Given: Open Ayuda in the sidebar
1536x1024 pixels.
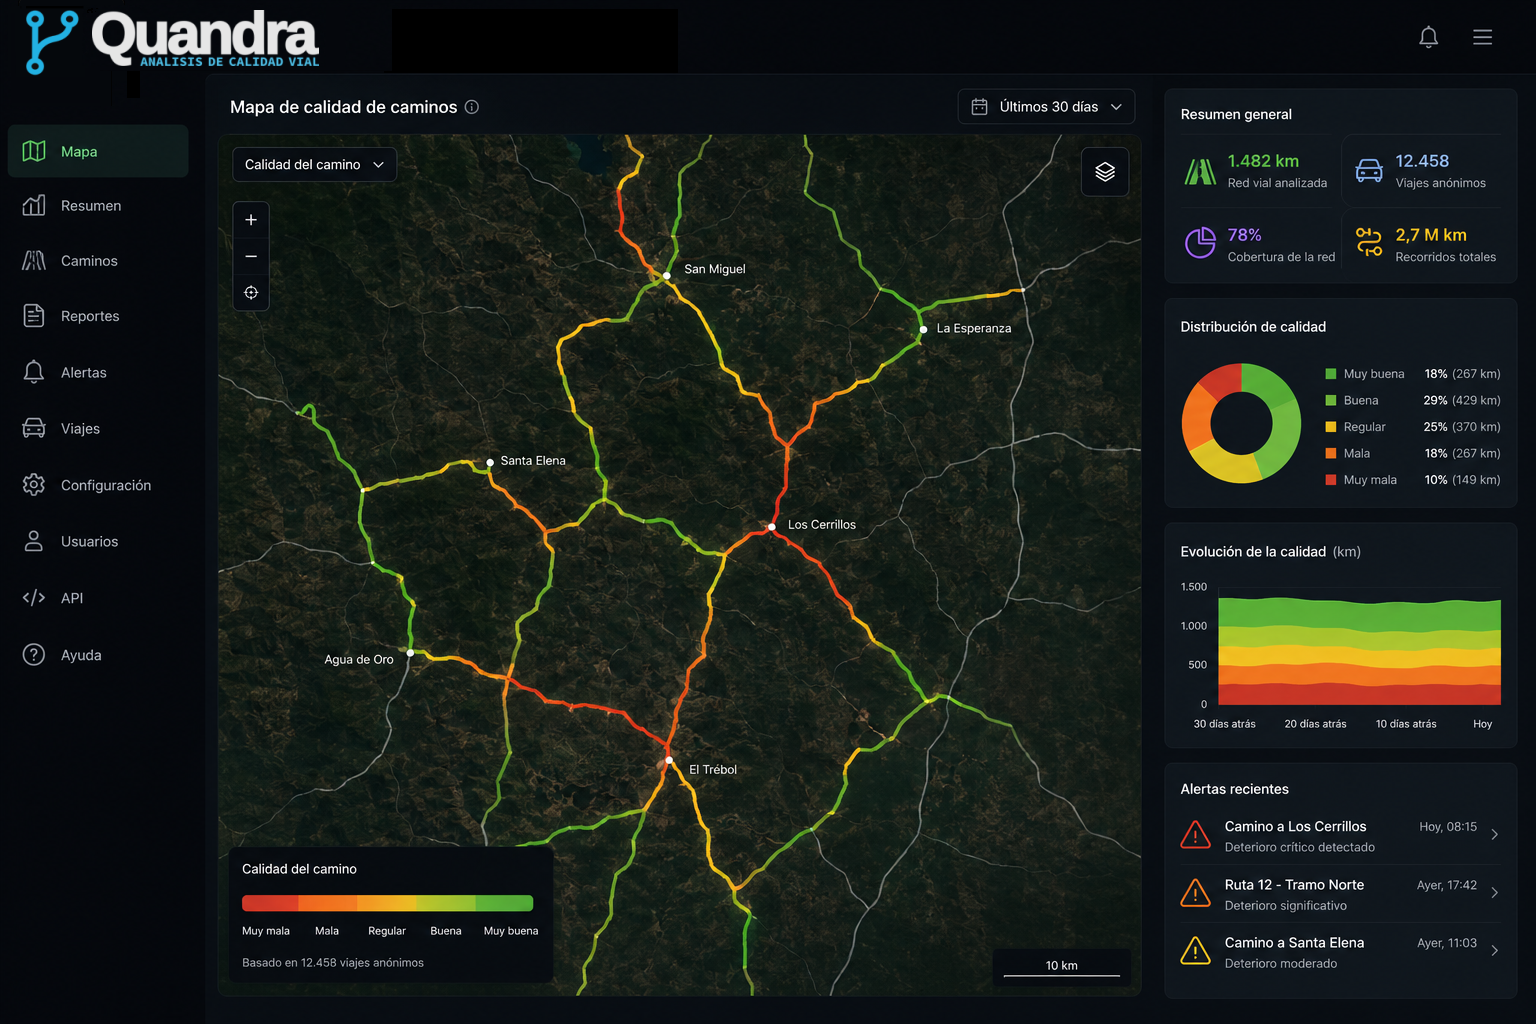Looking at the screenshot, I should (98, 655).
